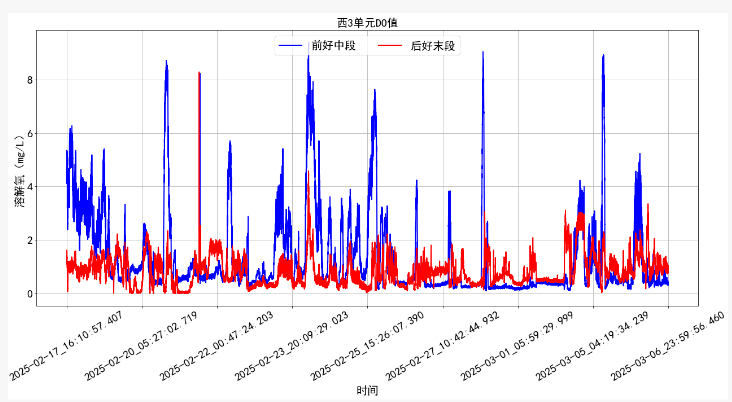Click the y-axis tick label 4
Image resolution: width=732 pixels, height=402 pixels.
pyautogui.click(x=31, y=187)
